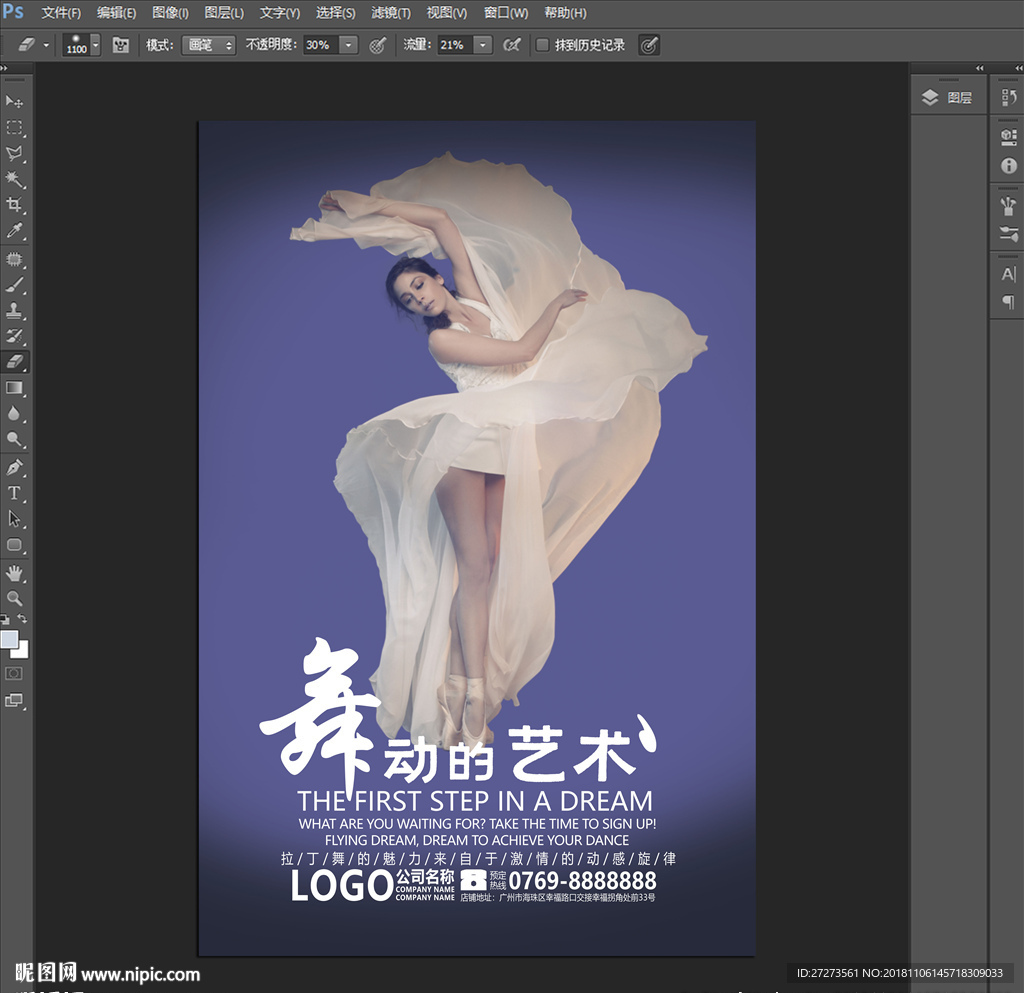Select the Rectangular Marquee tool
Viewport: 1024px width, 993px height.
pyautogui.click(x=14, y=127)
